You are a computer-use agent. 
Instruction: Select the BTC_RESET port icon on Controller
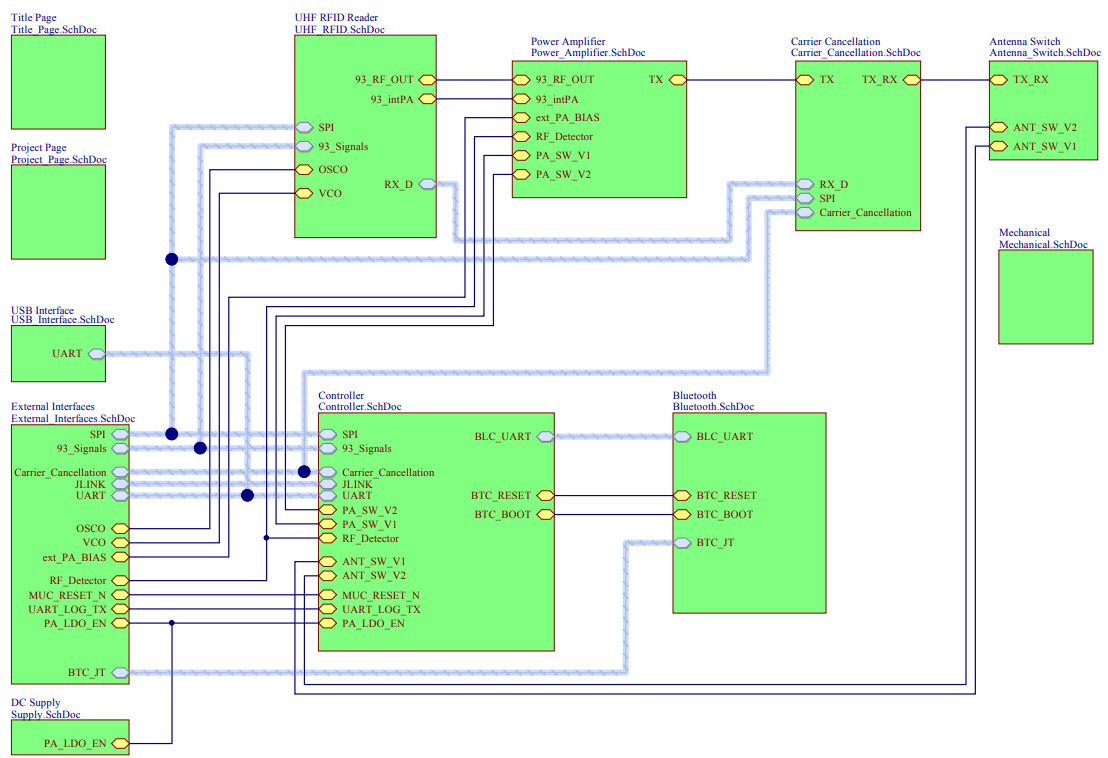coord(546,495)
